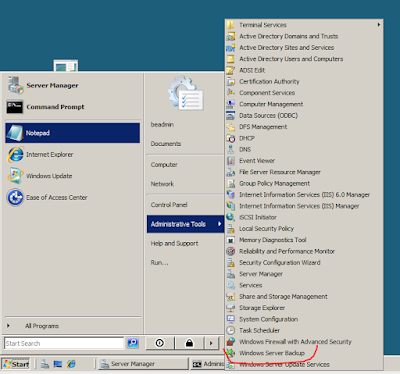The image size is (400, 374).
Task: Expand the shutdown options arrow
Action: tap(211, 343)
